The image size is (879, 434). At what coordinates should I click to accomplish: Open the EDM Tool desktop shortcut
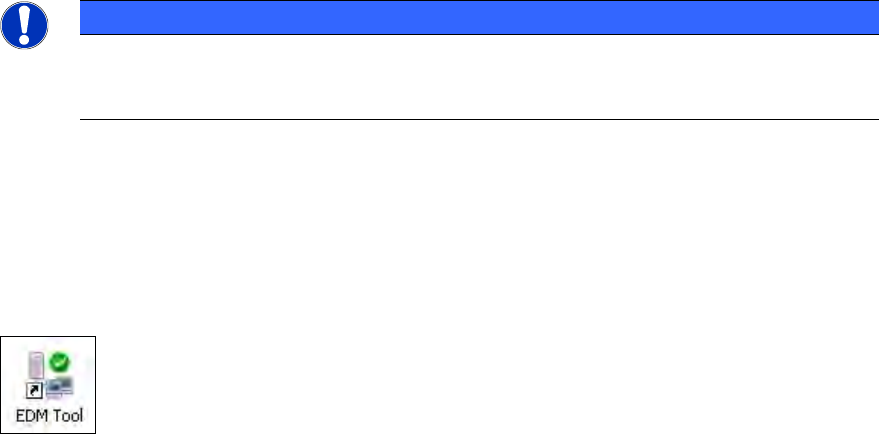point(48,385)
